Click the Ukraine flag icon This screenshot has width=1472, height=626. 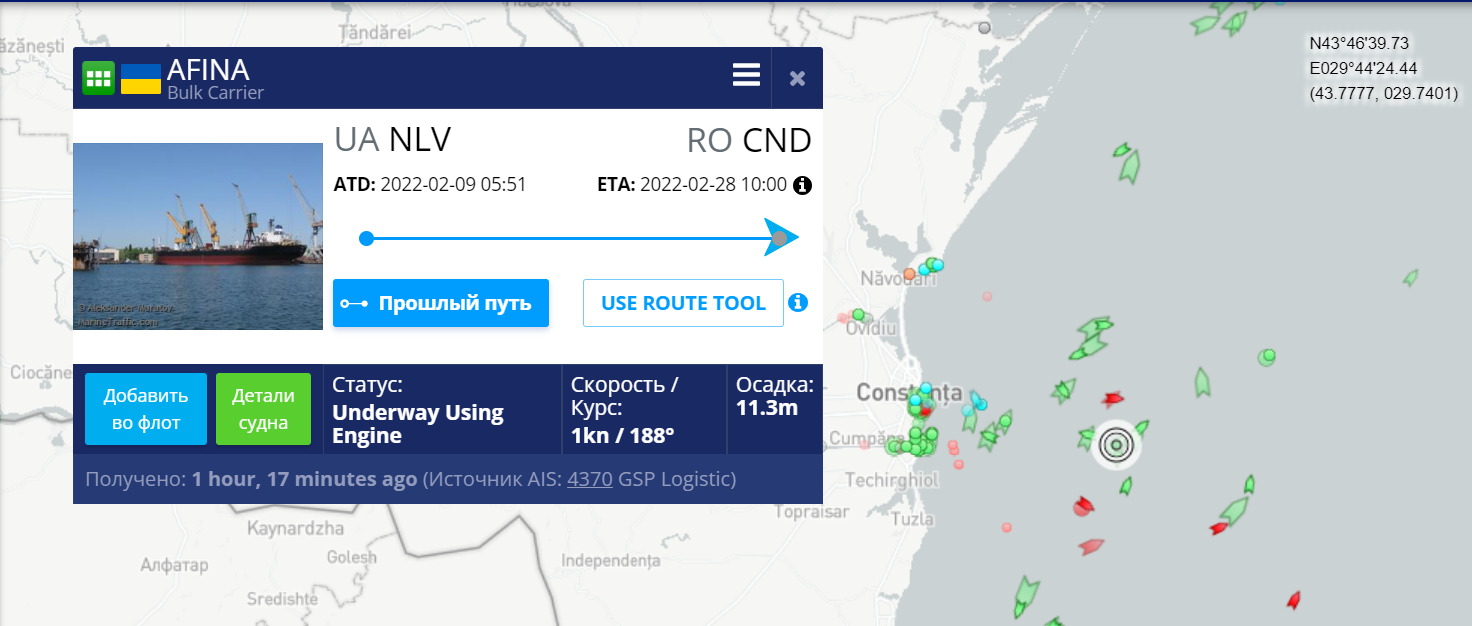(x=141, y=78)
